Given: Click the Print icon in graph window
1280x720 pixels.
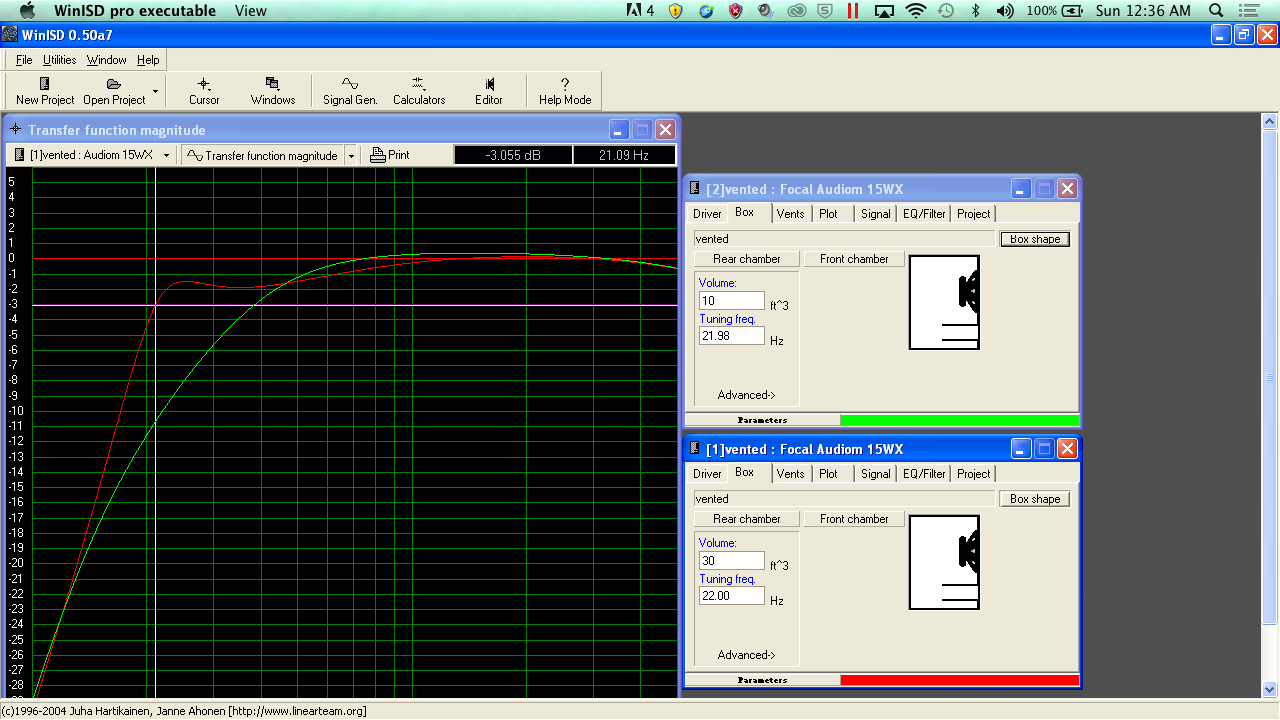Looking at the screenshot, I should [x=378, y=155].
